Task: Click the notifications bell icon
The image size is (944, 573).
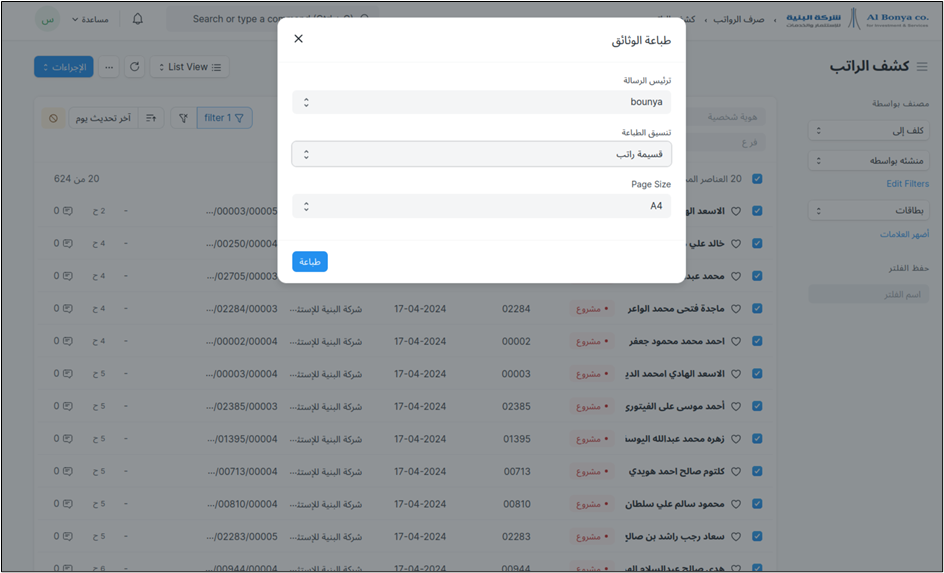Action: [137, 19]
